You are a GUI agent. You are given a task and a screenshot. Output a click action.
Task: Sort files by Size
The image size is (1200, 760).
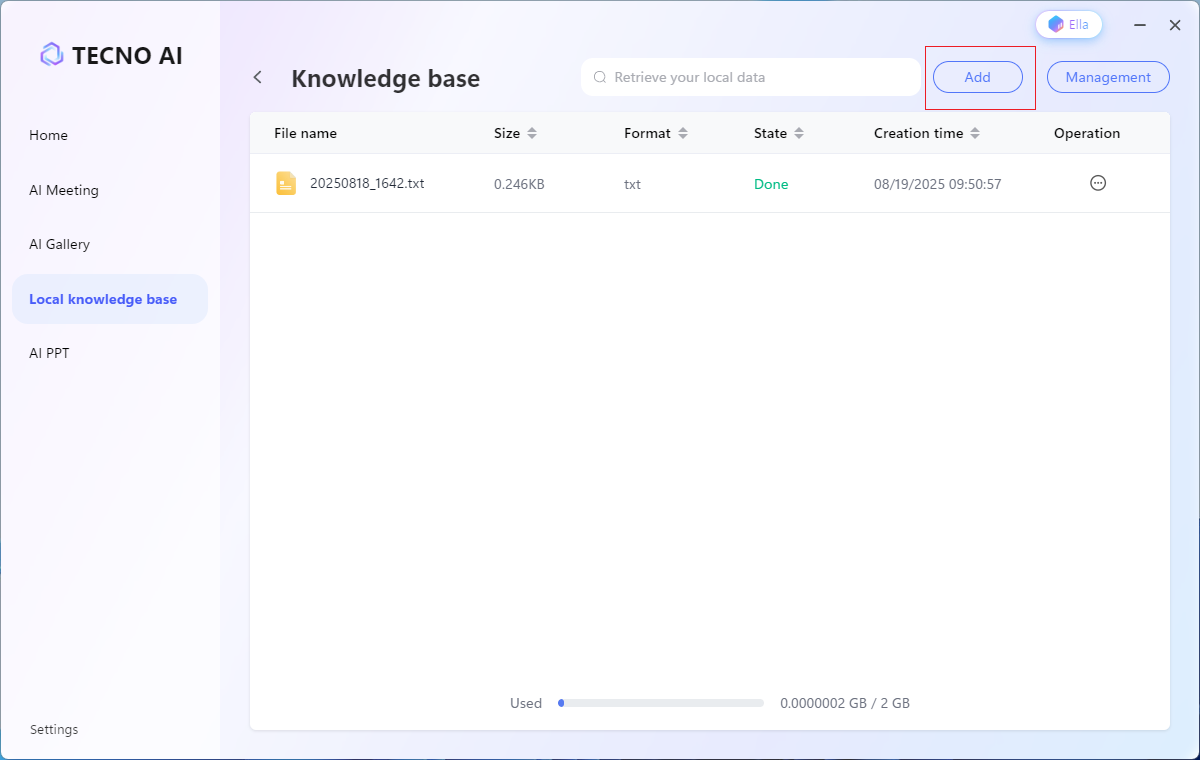532,133
